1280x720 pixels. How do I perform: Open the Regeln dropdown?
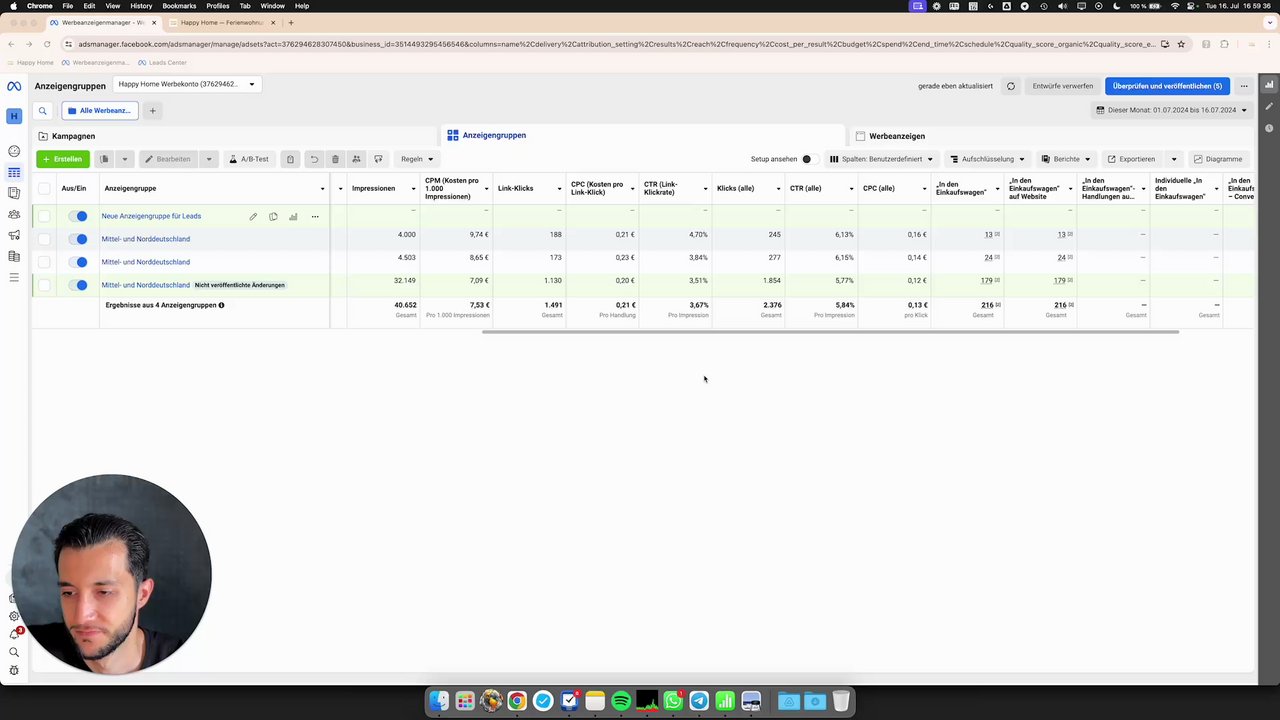[x=417, y=159]
